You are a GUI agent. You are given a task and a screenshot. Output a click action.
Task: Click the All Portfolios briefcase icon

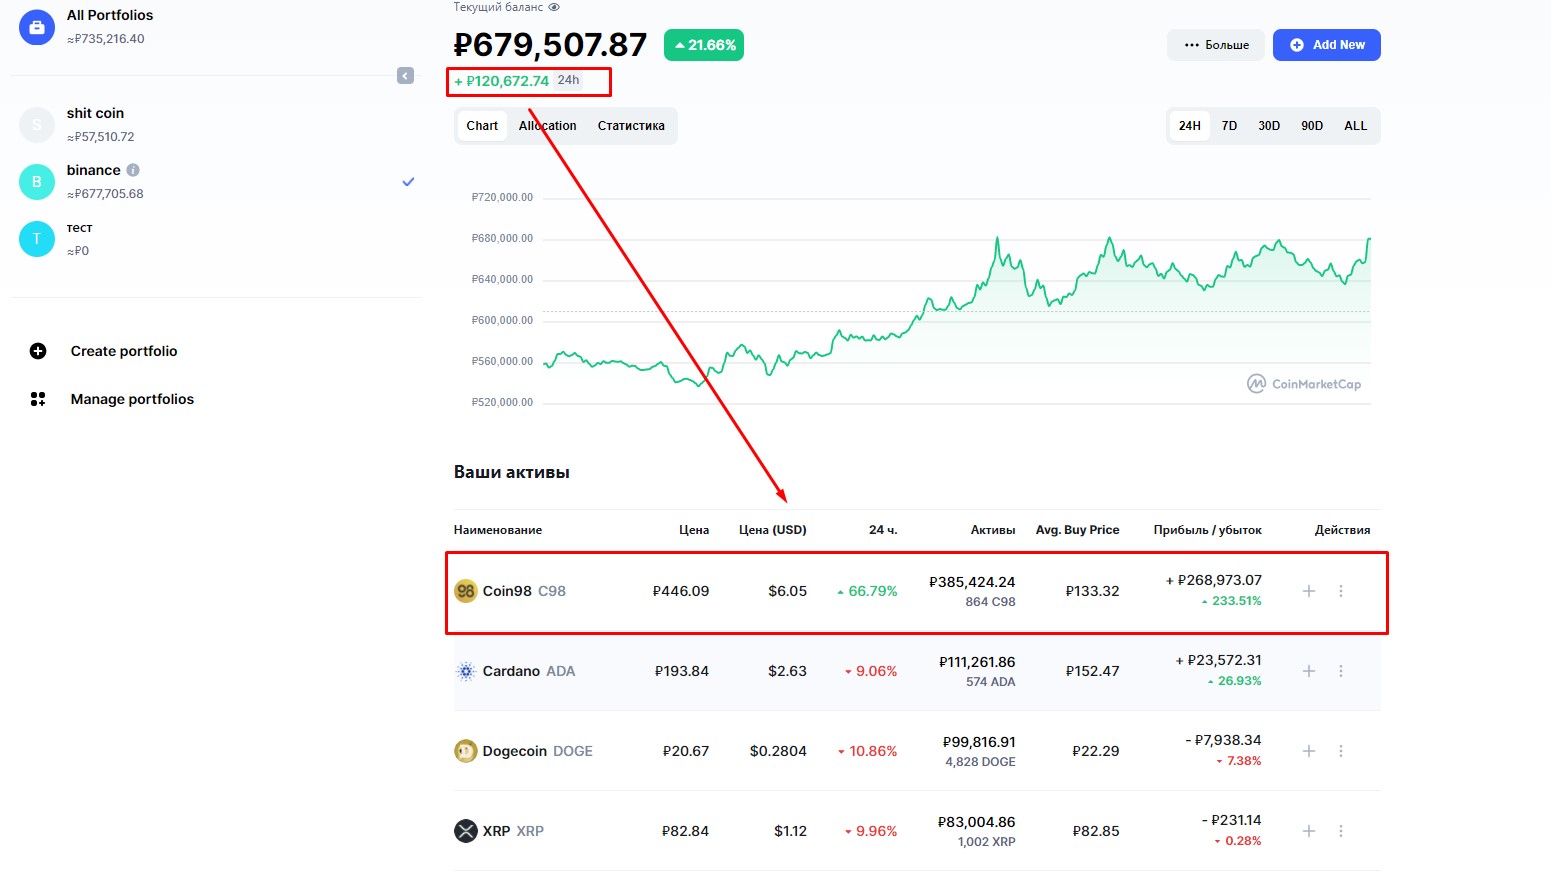37,28
